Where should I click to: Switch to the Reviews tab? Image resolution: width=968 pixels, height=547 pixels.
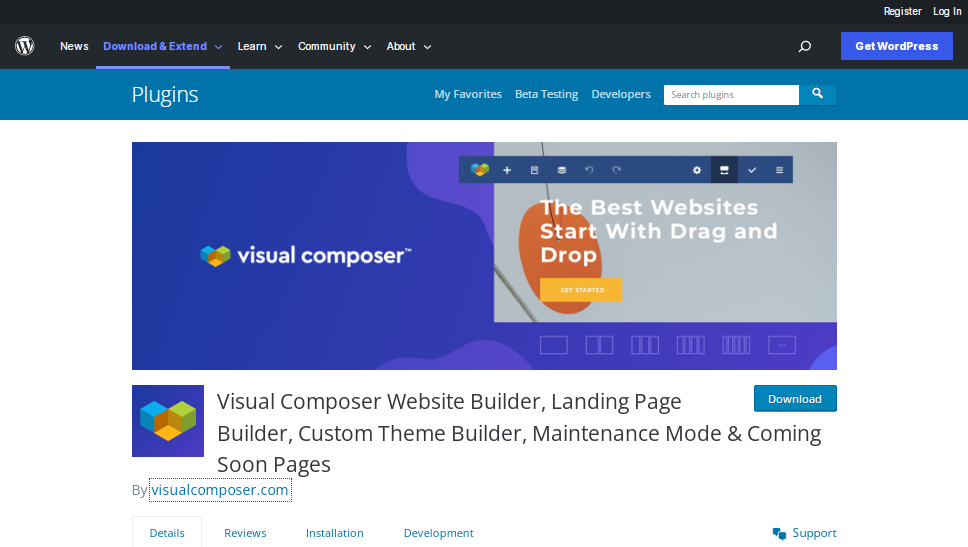pyautogui.click(x=245, y=533)
